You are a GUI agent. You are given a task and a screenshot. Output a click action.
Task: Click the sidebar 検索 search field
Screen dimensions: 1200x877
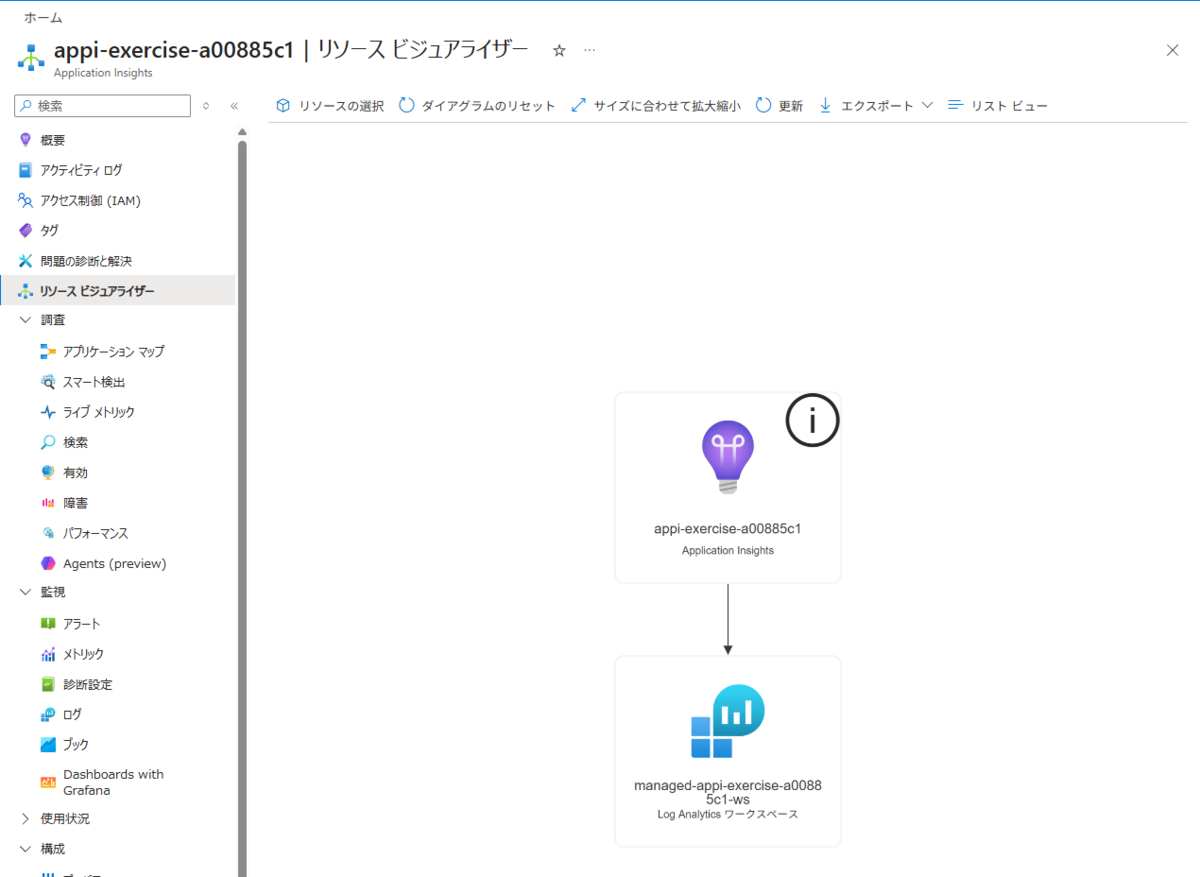[x=102, y=105]
